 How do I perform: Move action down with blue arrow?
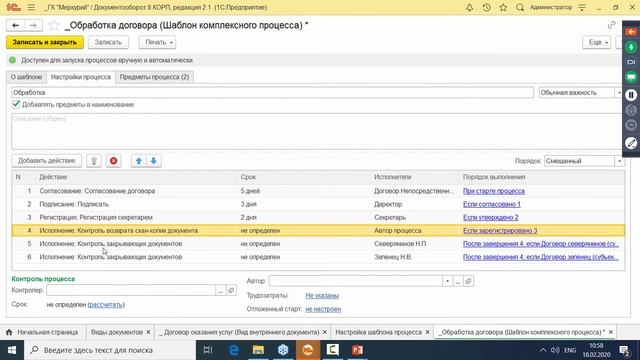154,161
